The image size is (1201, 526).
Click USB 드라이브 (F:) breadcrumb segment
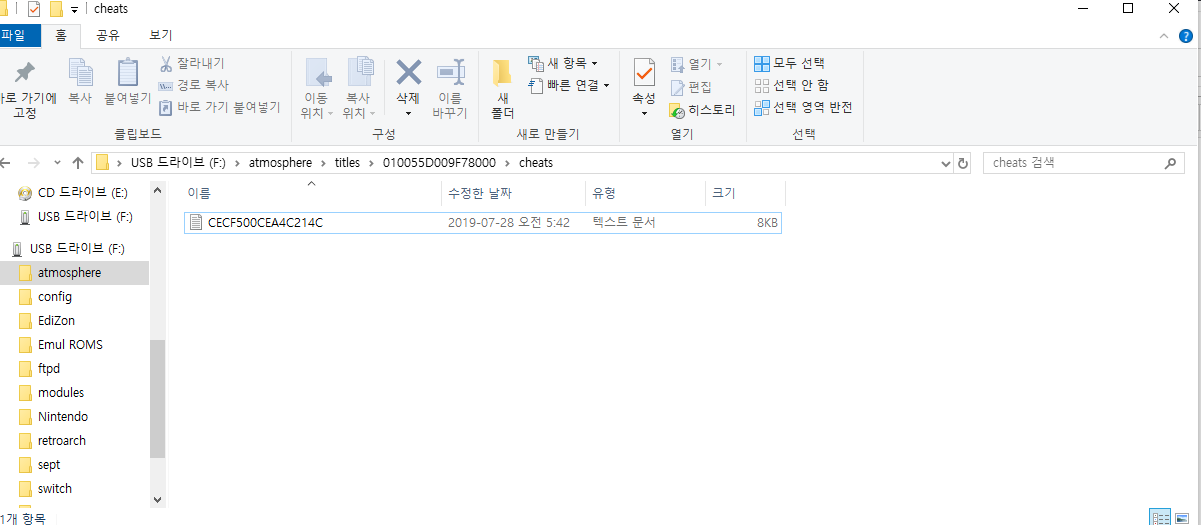click(x=177, y=163)
